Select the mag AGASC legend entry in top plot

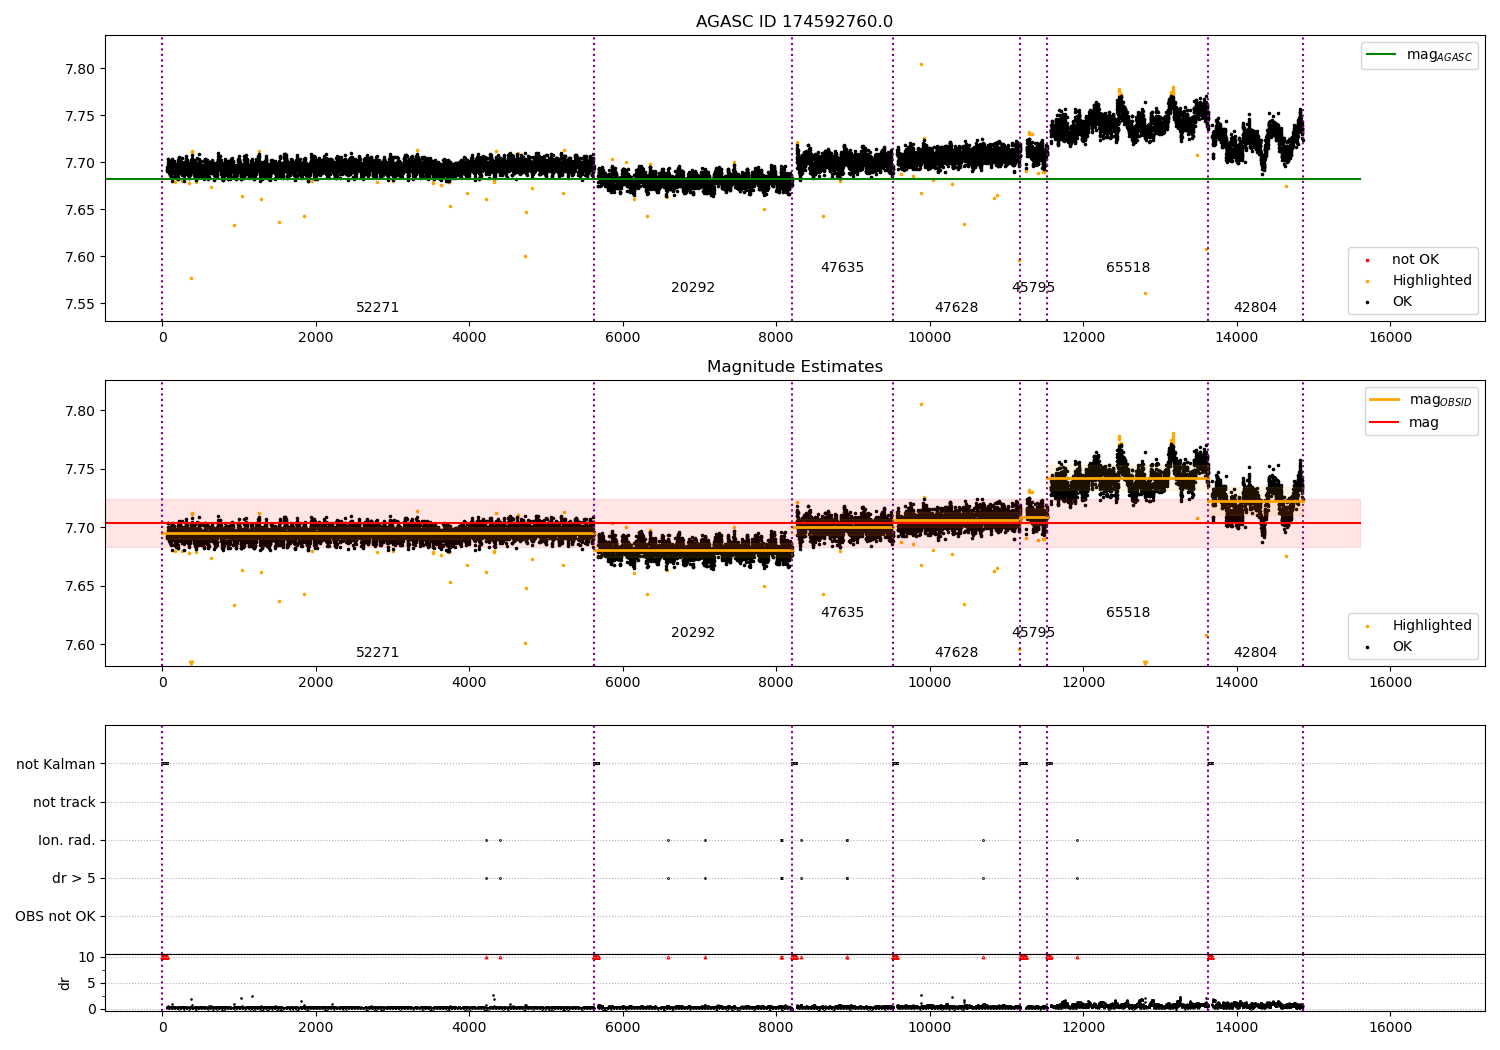point(1420,55)
